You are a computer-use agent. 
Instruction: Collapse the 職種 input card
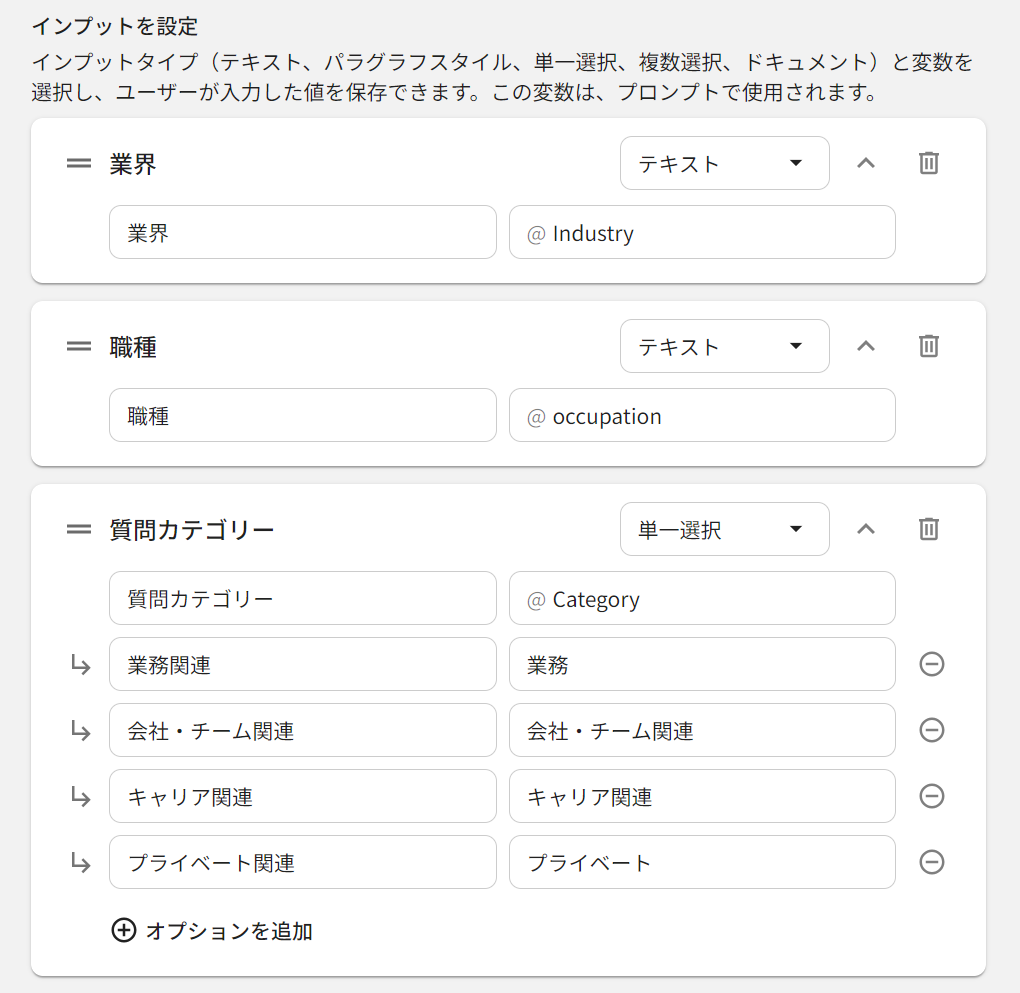click(866, 346)
